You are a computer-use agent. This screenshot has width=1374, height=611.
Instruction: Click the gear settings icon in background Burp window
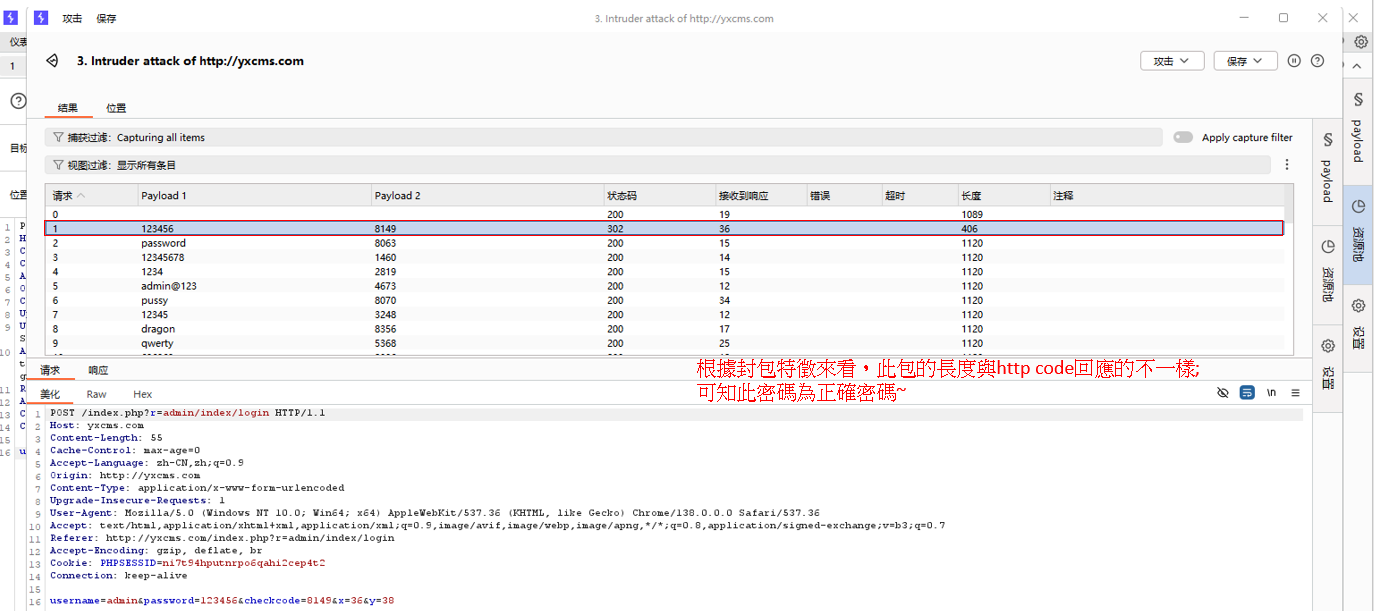click(1361, 42)
